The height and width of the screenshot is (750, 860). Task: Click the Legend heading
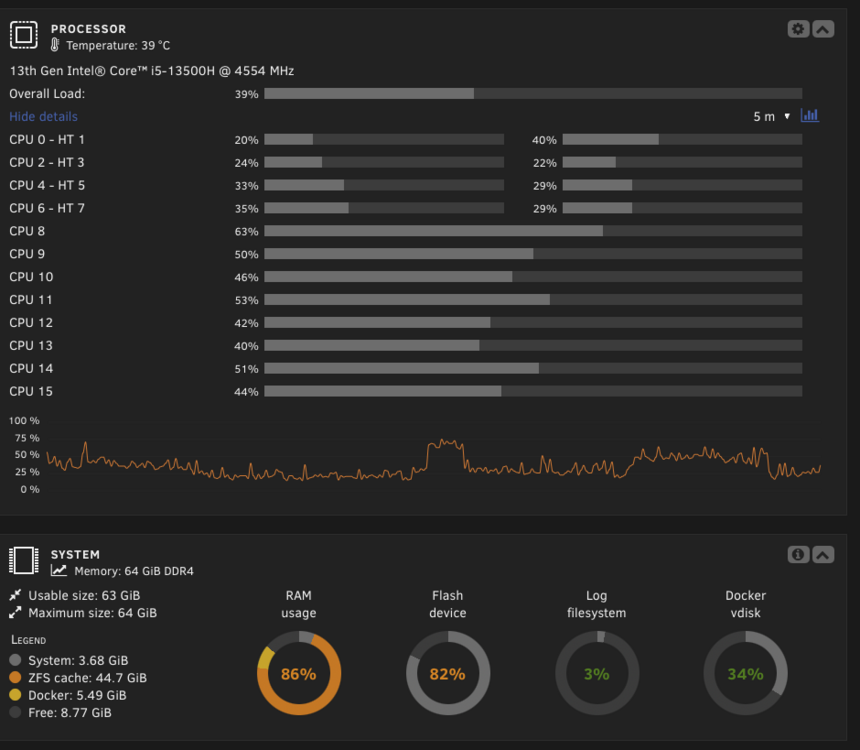[x=29, y=640]
